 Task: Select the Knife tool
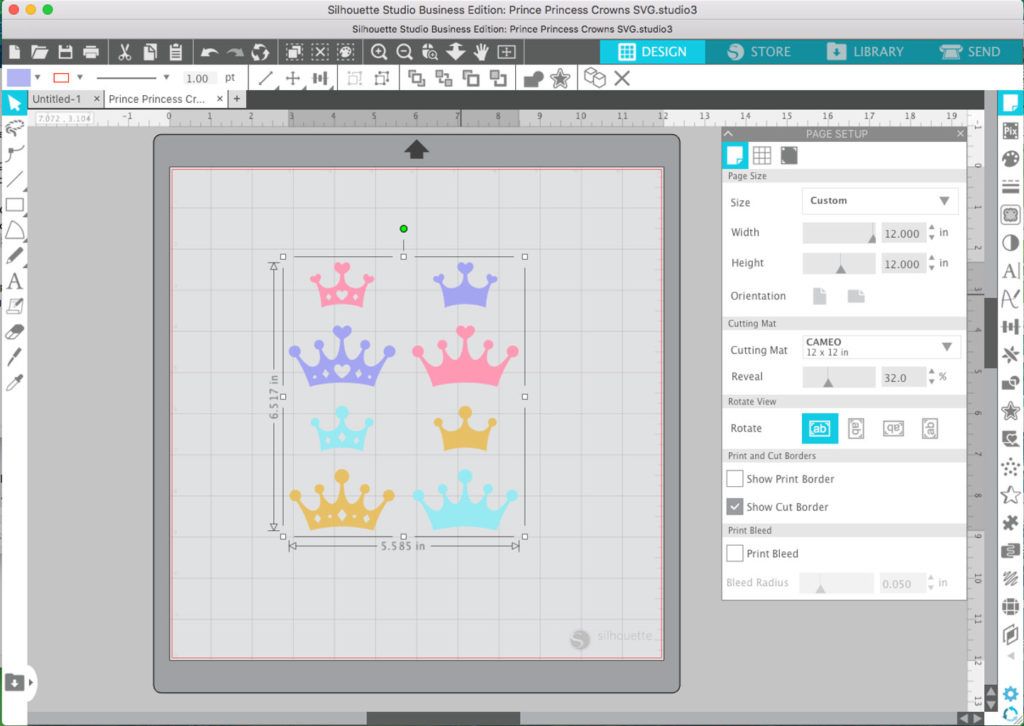coord(14,357)
